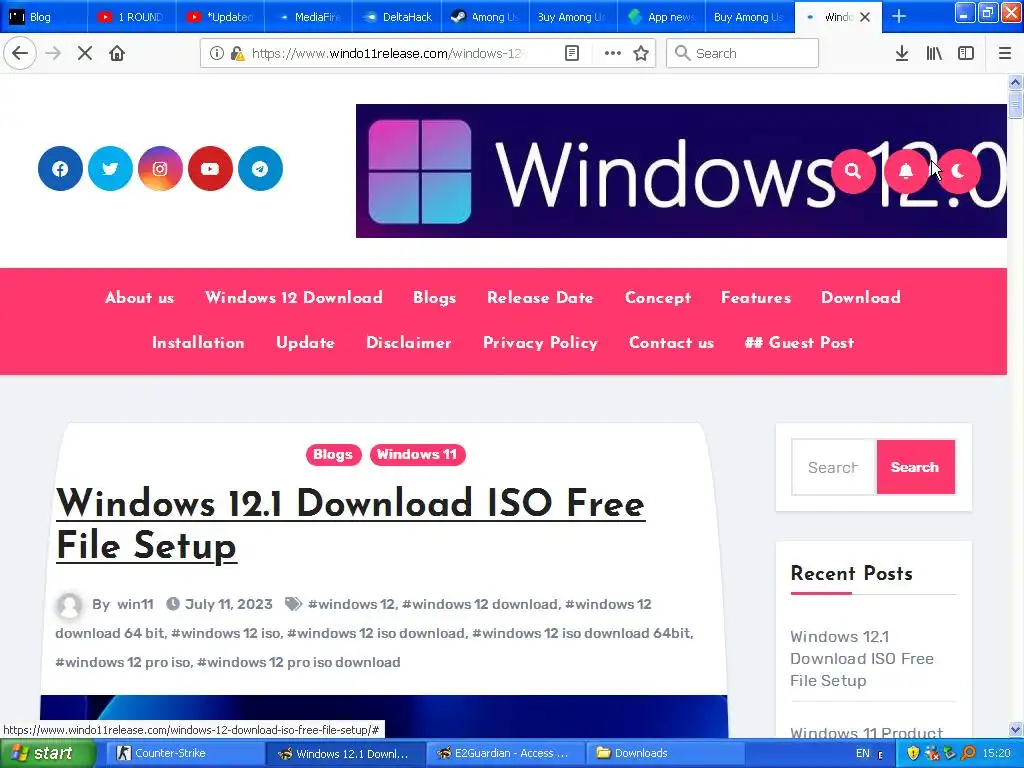This screenshot has width=1024, height=768.
Task: Open the Download menu item
Action: point(861,298)
